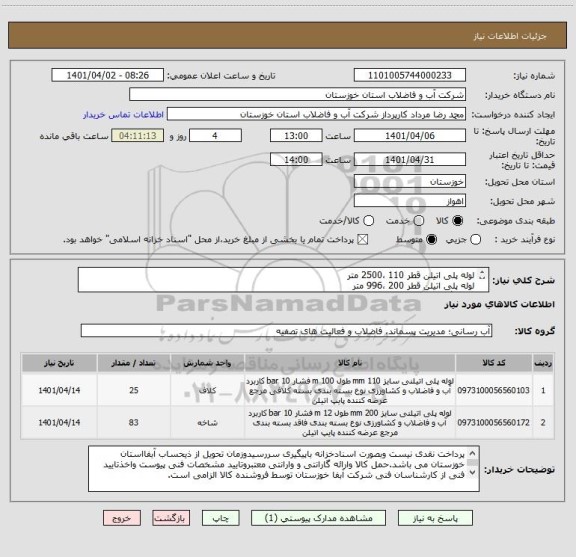Click the quantity cell 83

tap(134, 423)
